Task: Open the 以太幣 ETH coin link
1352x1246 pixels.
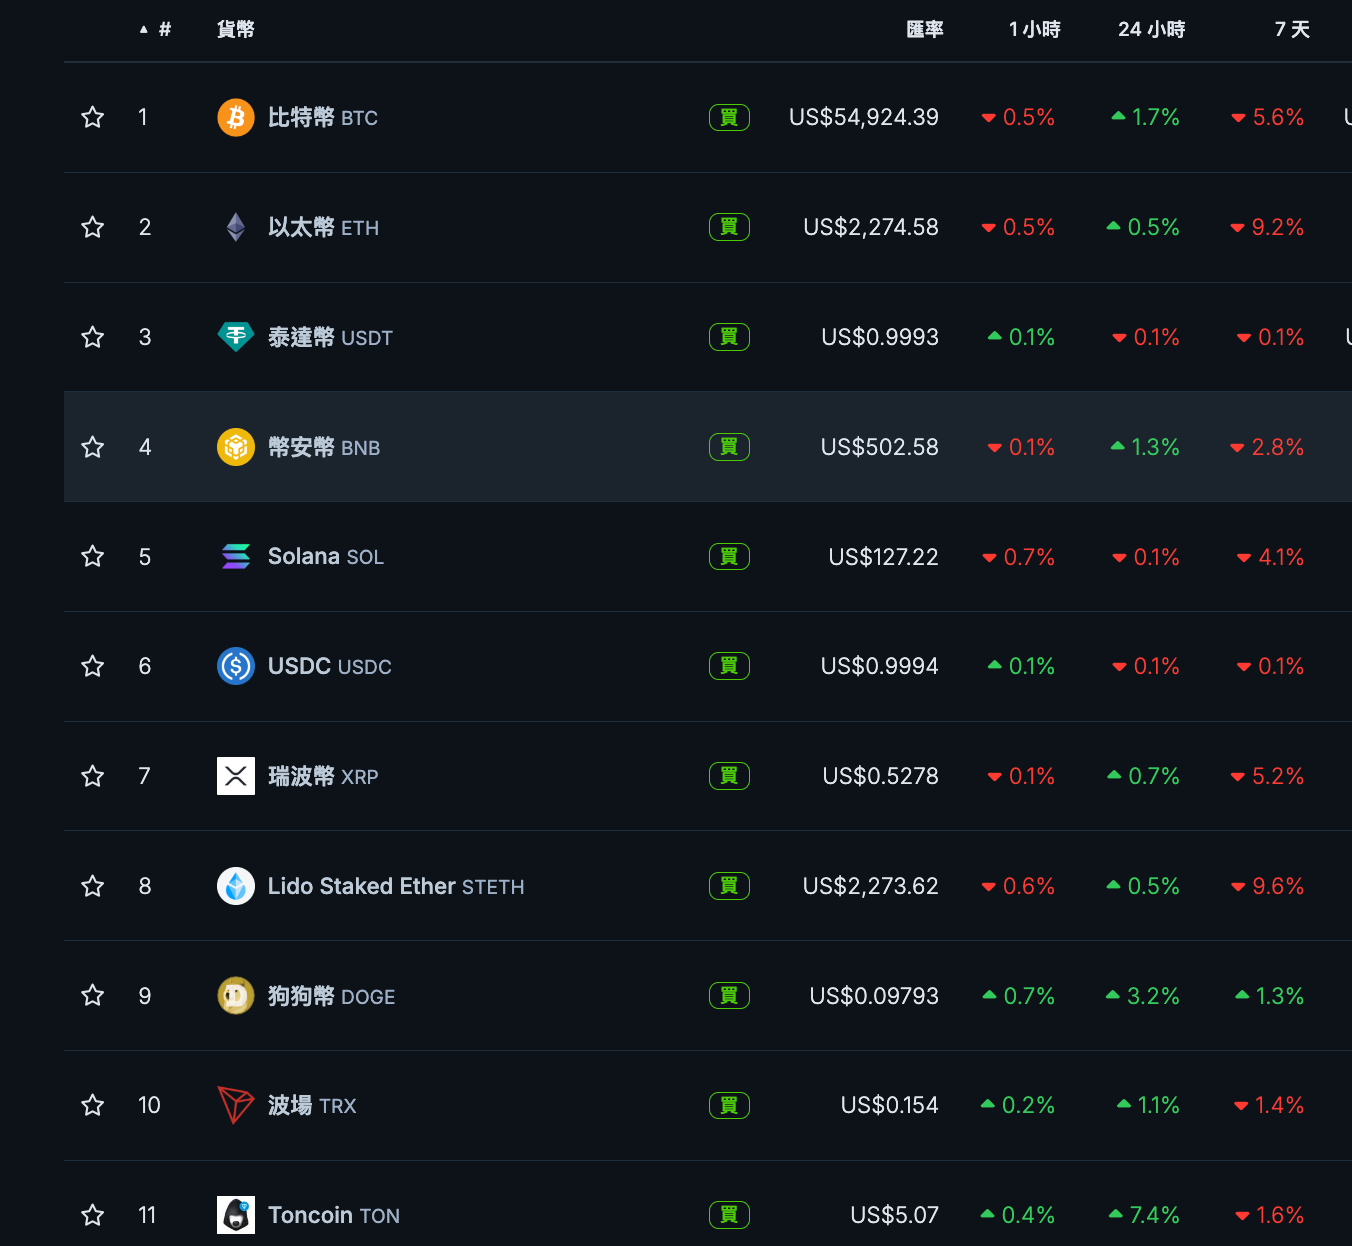Action: (323, 228)
